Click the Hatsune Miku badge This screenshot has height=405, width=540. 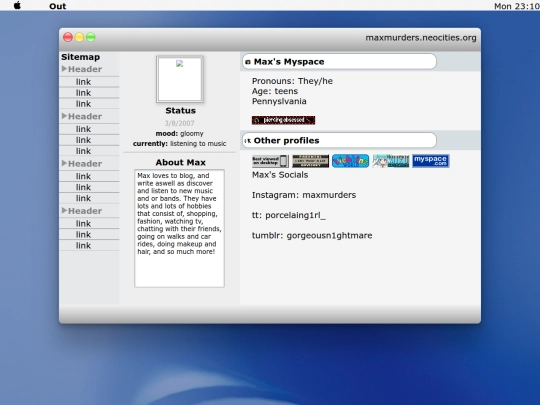391,161
